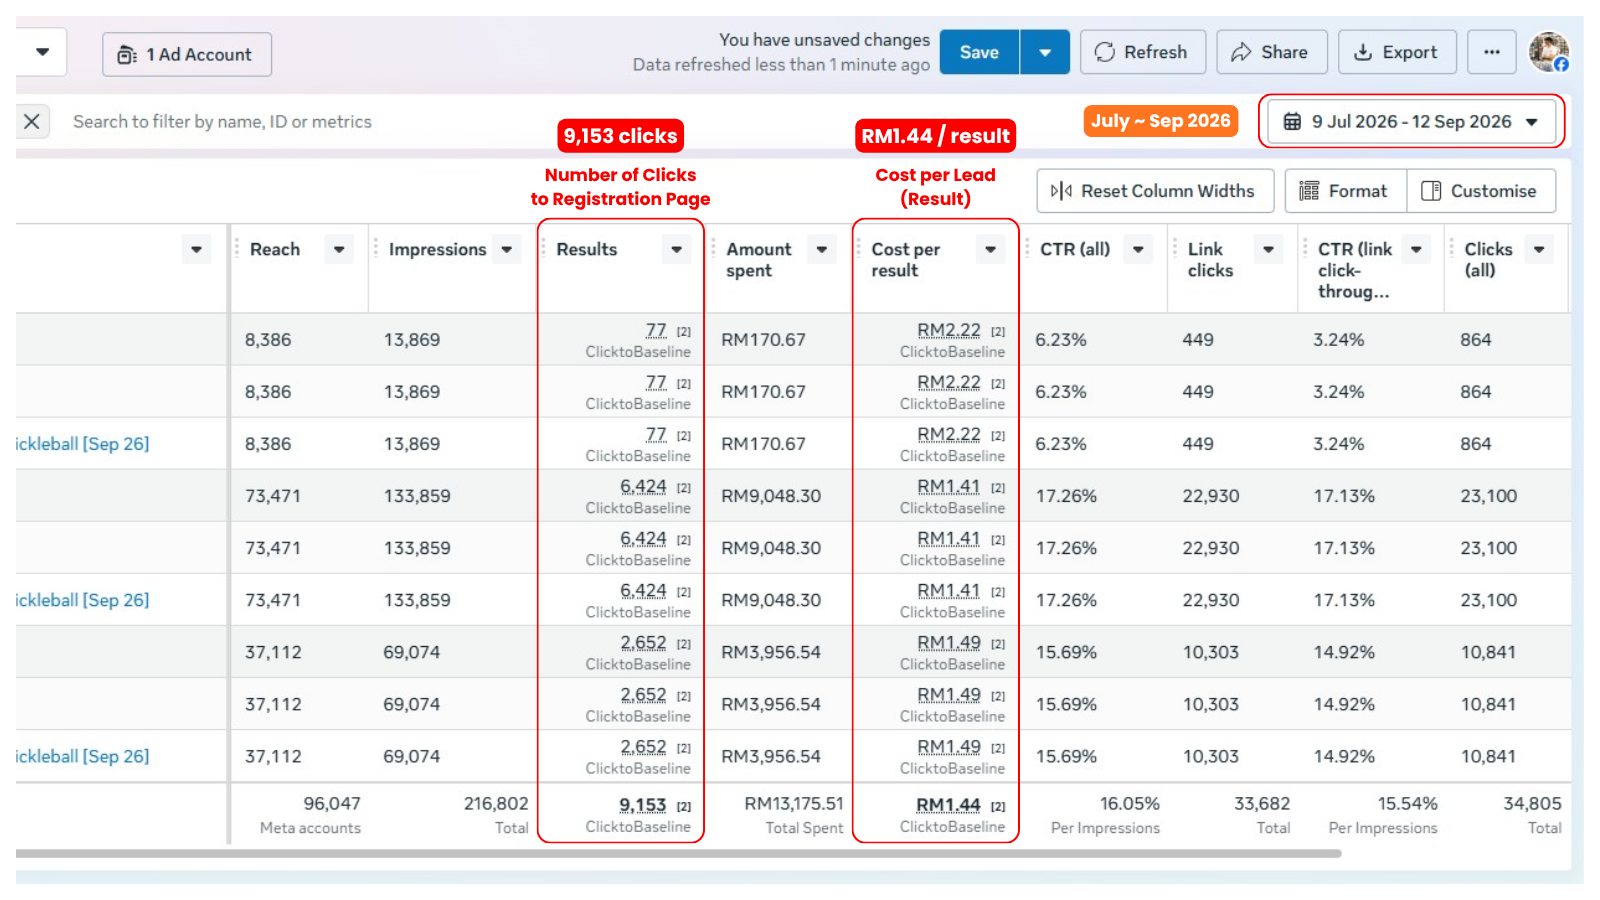This screenshot has height=900, width=1600.
Task: Save the unsaved changes
Action: tap(979, 52)
